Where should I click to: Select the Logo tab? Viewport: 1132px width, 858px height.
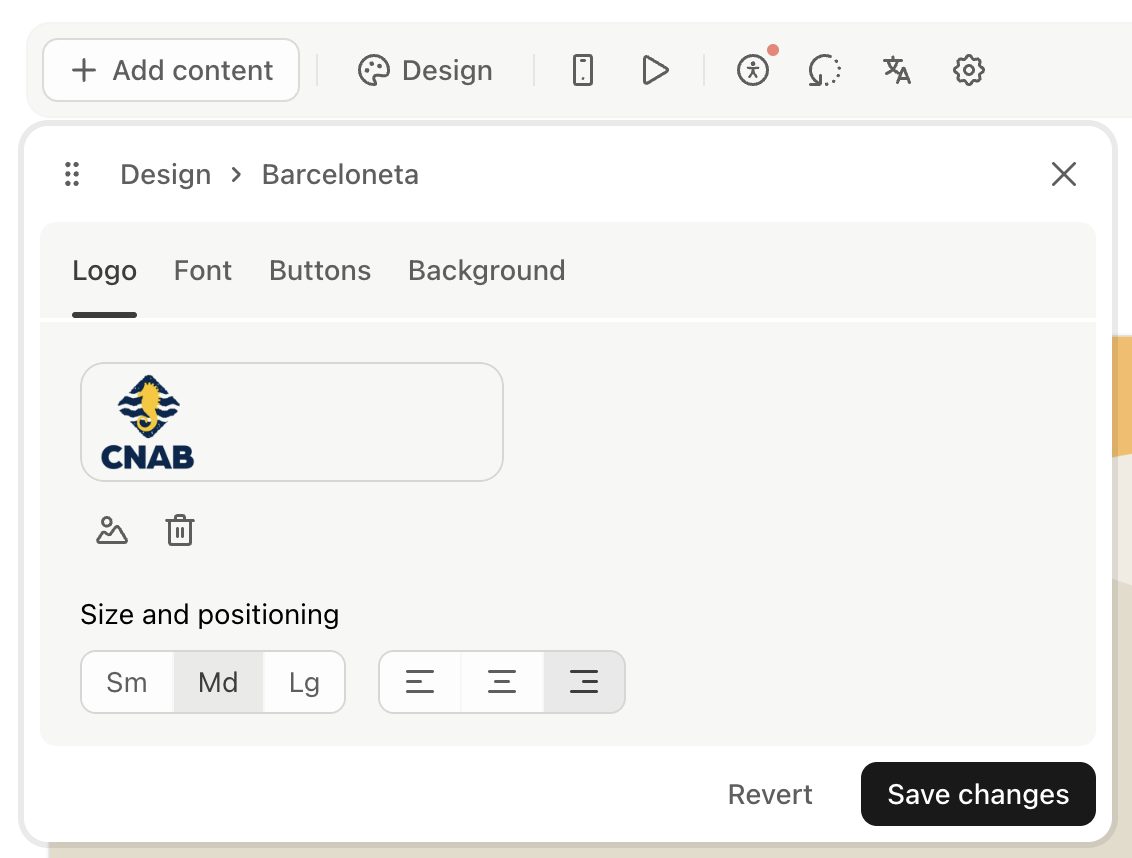pos(104,271)
